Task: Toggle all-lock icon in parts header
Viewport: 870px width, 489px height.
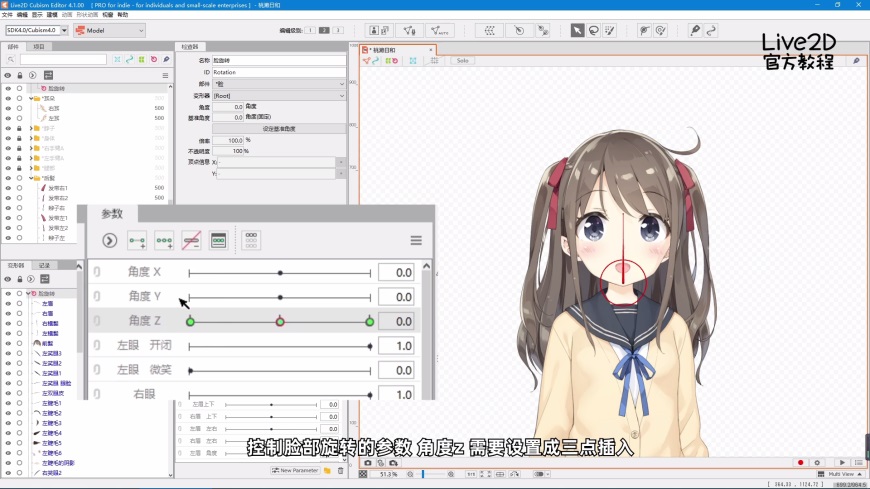Action: point(20,75)
